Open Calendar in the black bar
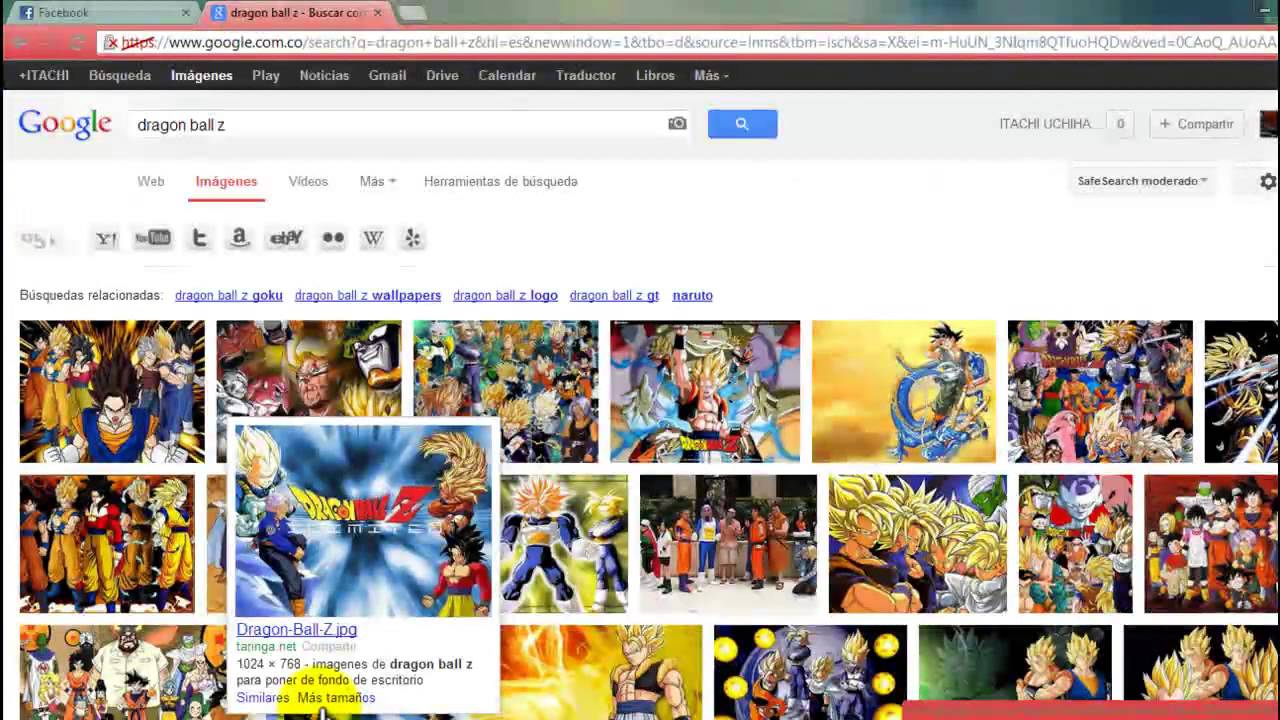 (507, 75)
